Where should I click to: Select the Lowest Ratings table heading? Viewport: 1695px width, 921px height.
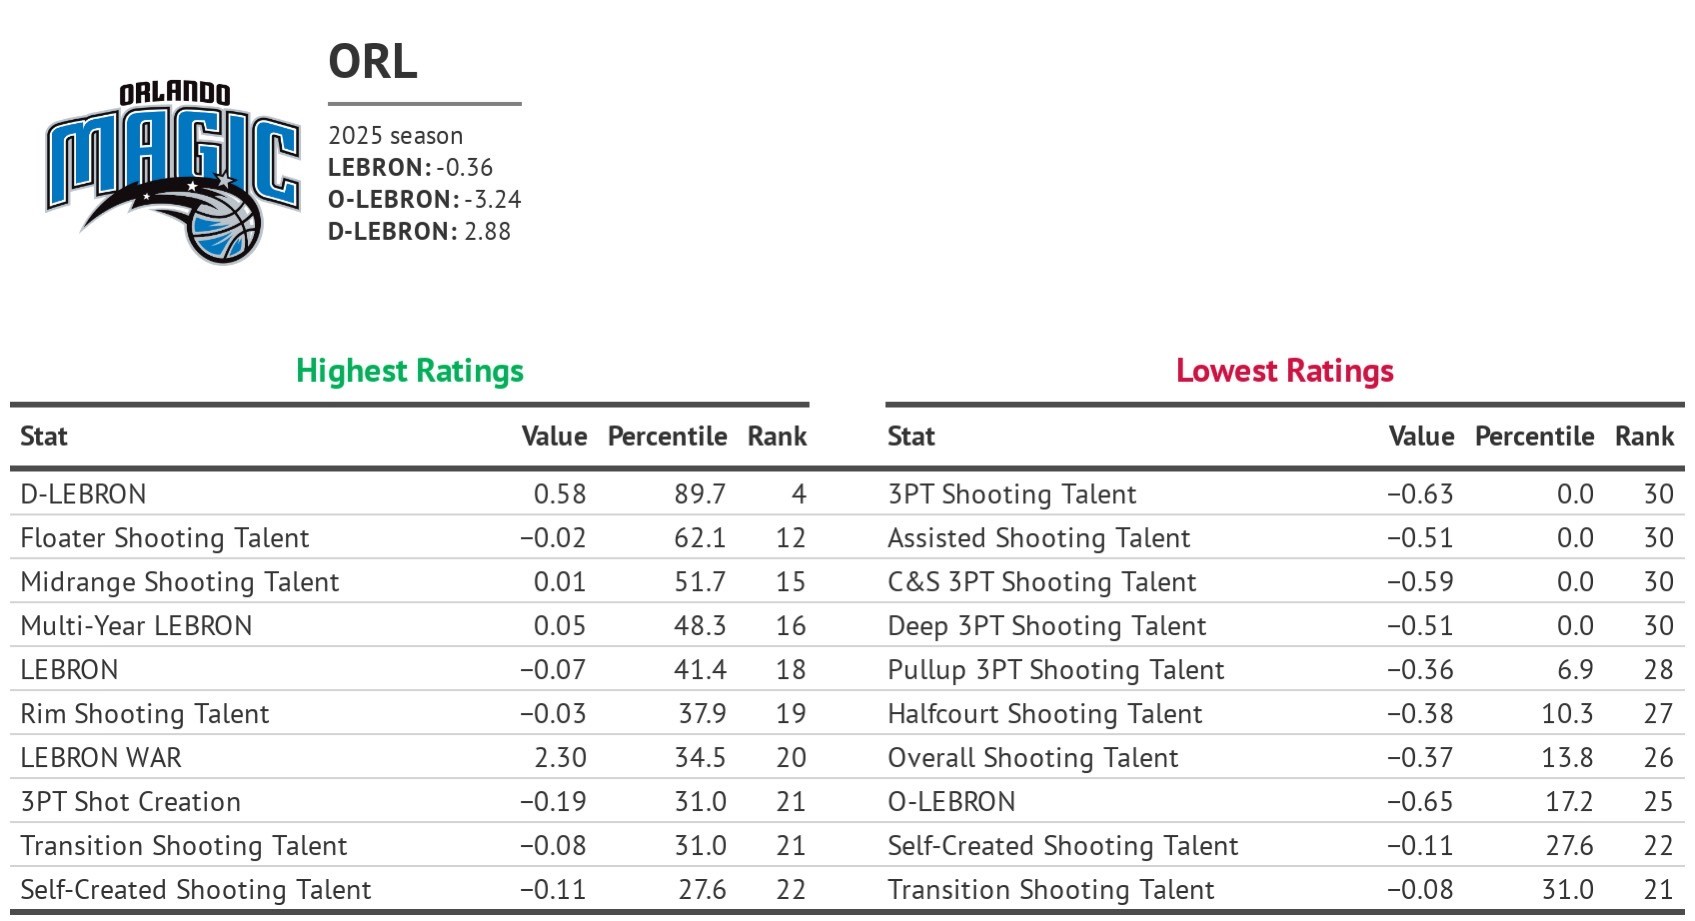pyautogui.click(x=1284, y=371)
